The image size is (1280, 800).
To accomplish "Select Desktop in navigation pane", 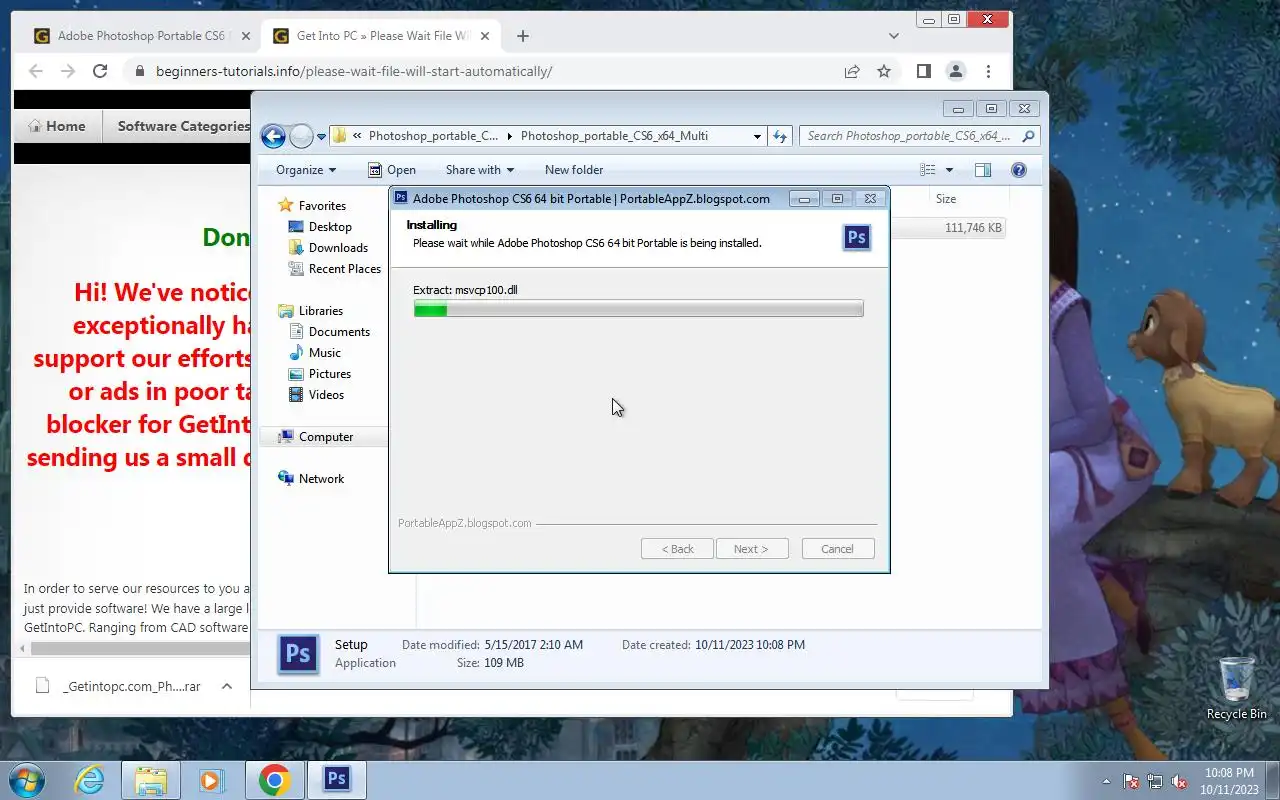I will (330, 226).
